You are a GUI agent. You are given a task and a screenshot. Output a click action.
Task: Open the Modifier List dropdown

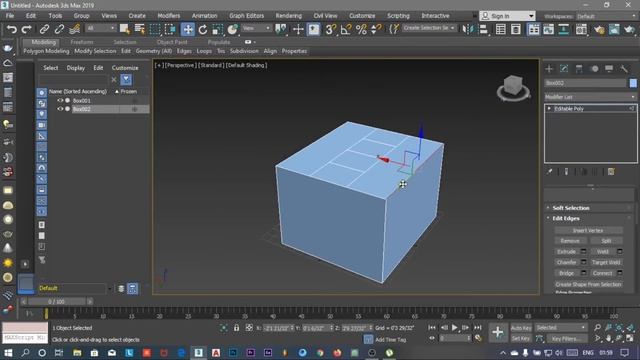[590, 97]
